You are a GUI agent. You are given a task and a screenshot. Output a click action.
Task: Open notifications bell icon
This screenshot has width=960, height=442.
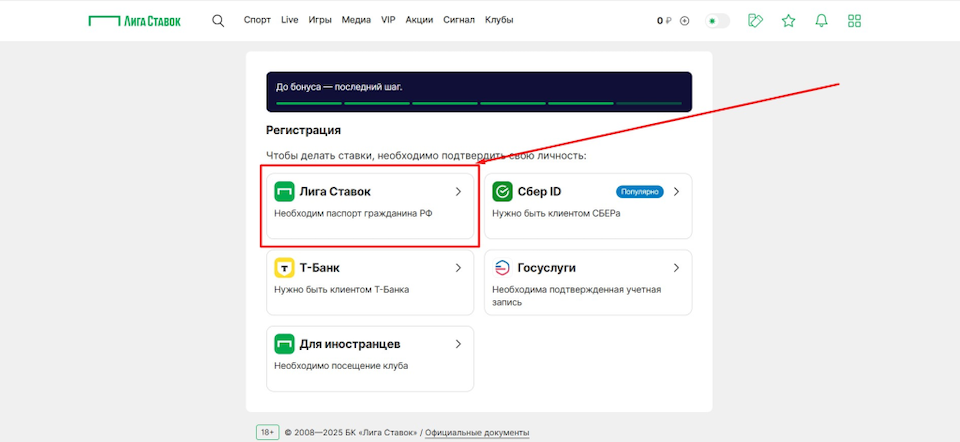[x=821, y=20]
